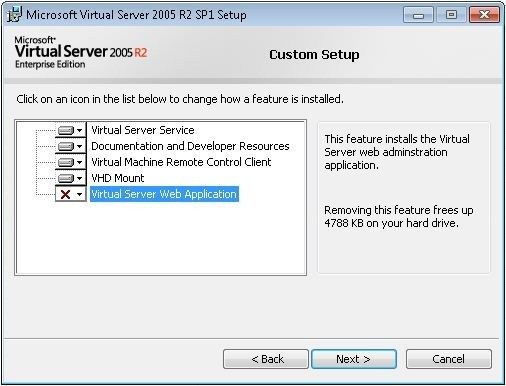Minimize the setup window
The height and width of the screenshot is (386, 506).
tap(418, 15)
